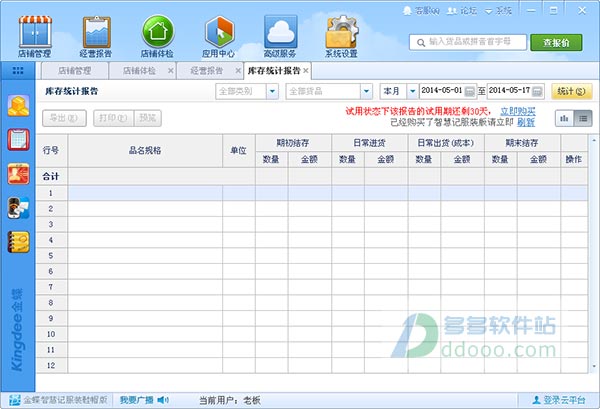Click the table scrollbar up arrow
The width and height of the screenshot is (600, 409).
click(x=594, y=140)
